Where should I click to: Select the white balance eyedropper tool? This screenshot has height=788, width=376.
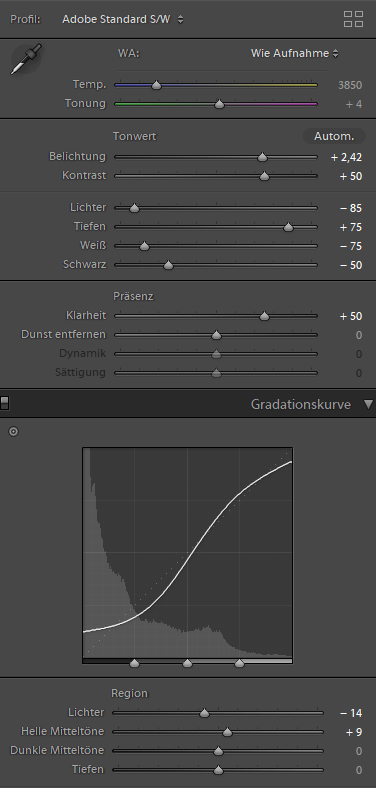click(26, 59)
